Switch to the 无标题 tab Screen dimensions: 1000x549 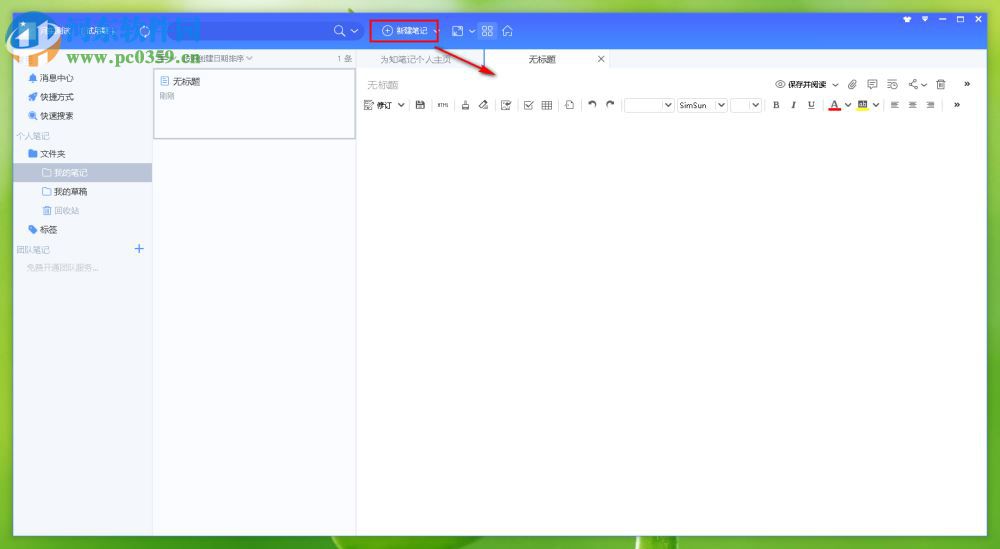[542, 59]
